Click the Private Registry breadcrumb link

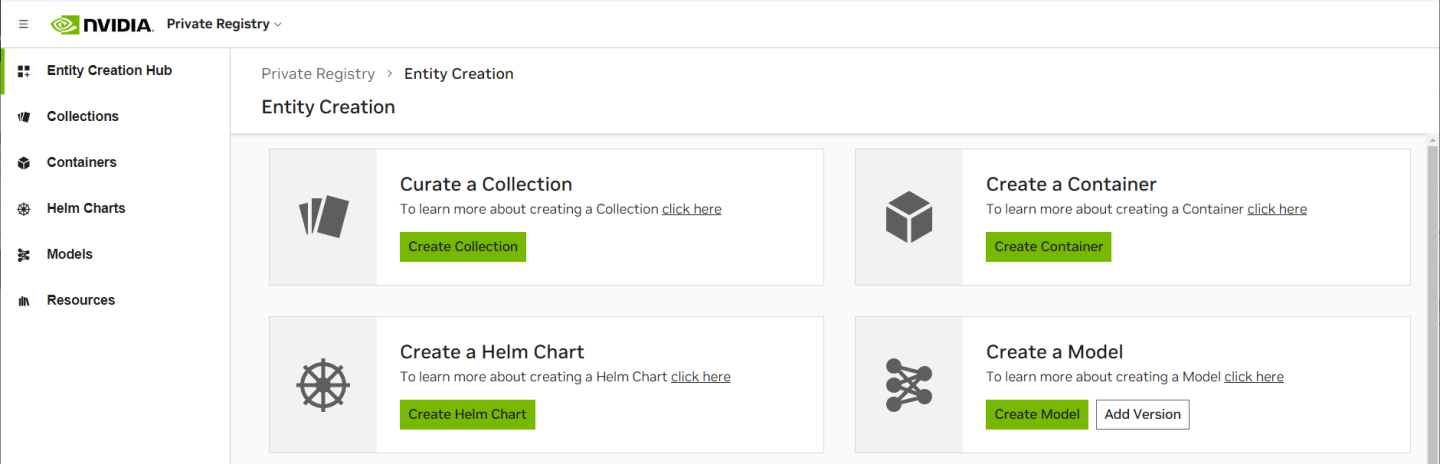tap(318, 74)
